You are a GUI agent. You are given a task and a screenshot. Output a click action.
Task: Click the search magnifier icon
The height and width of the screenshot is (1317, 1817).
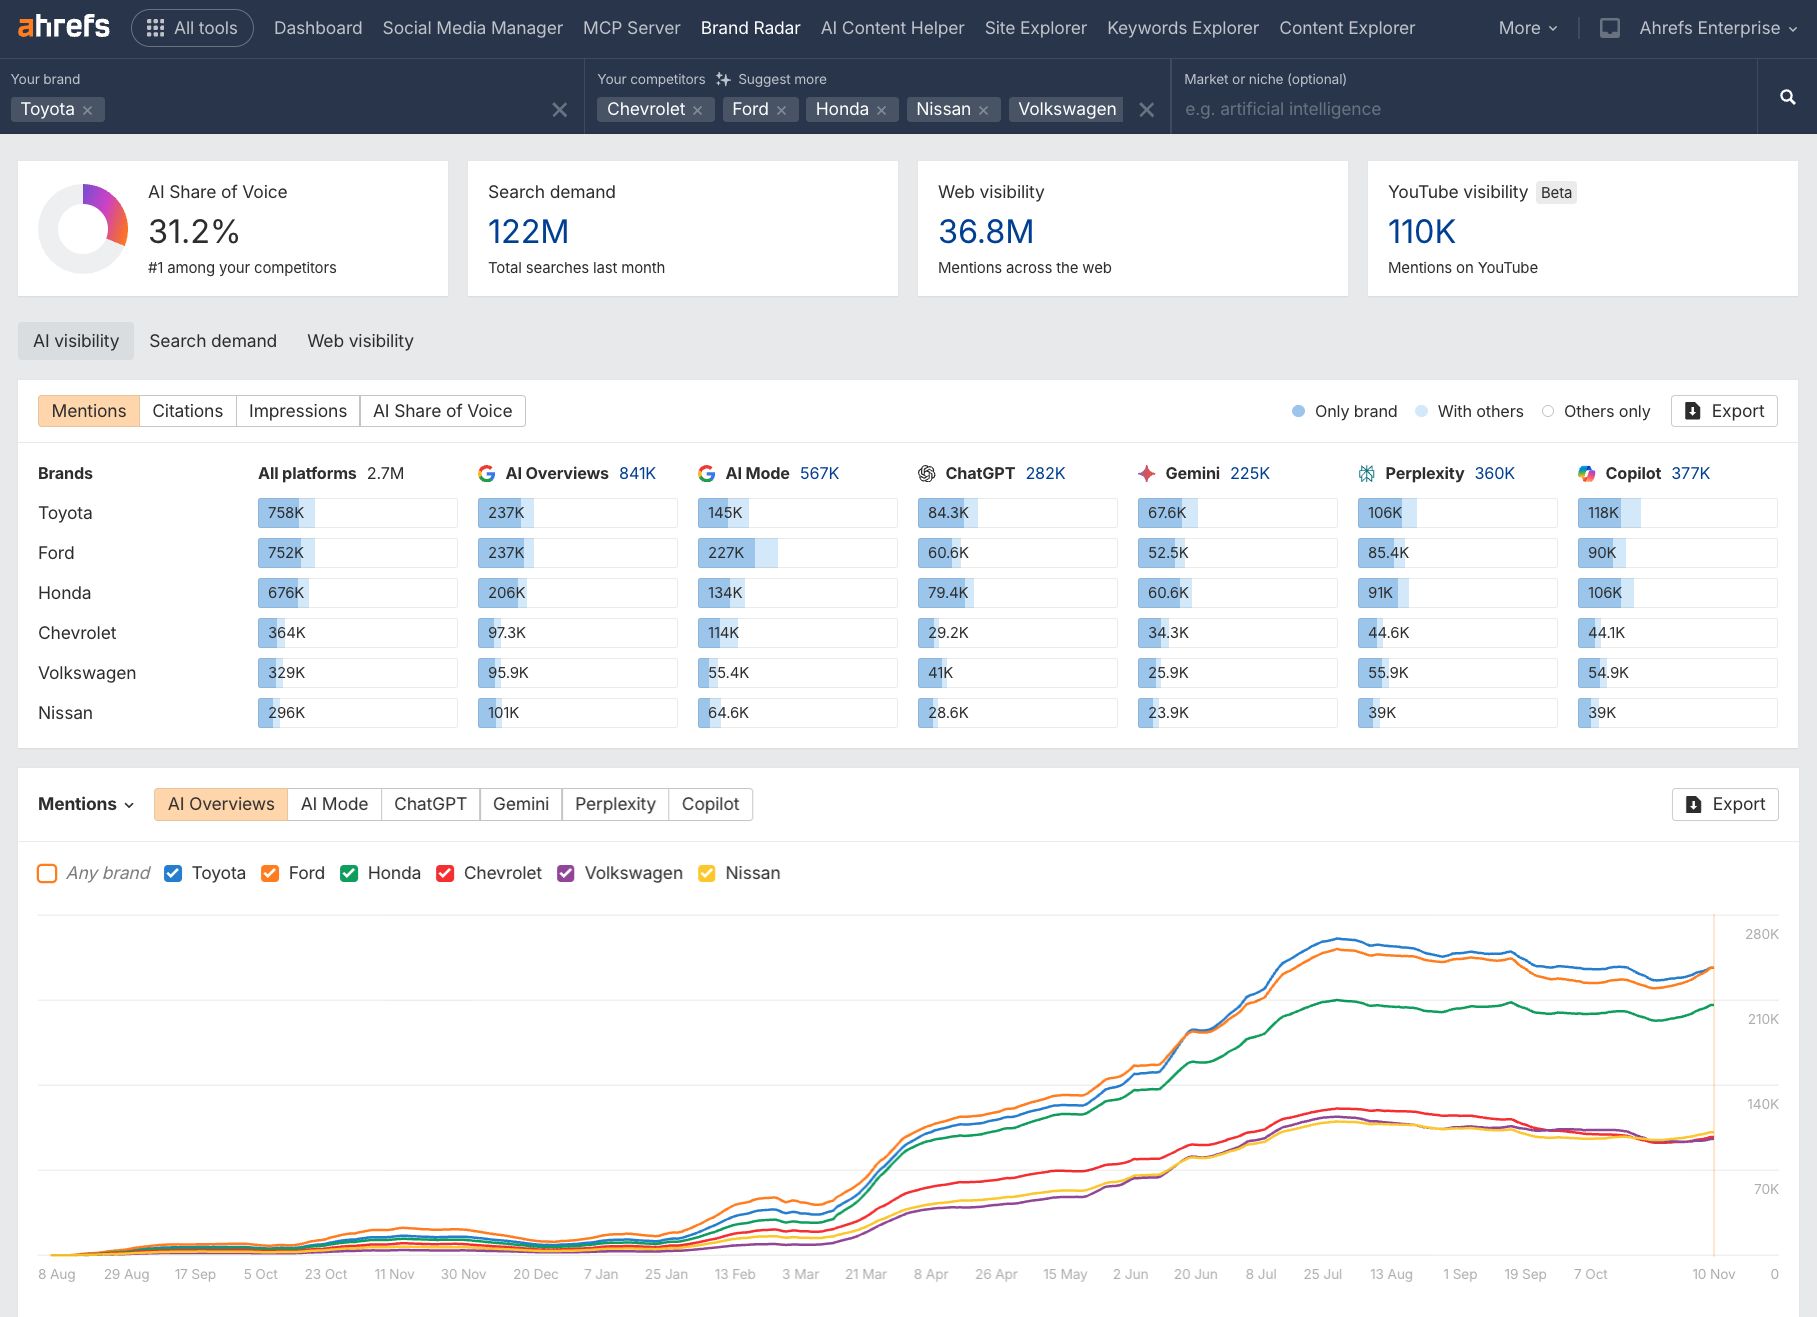click(1788, 97)
